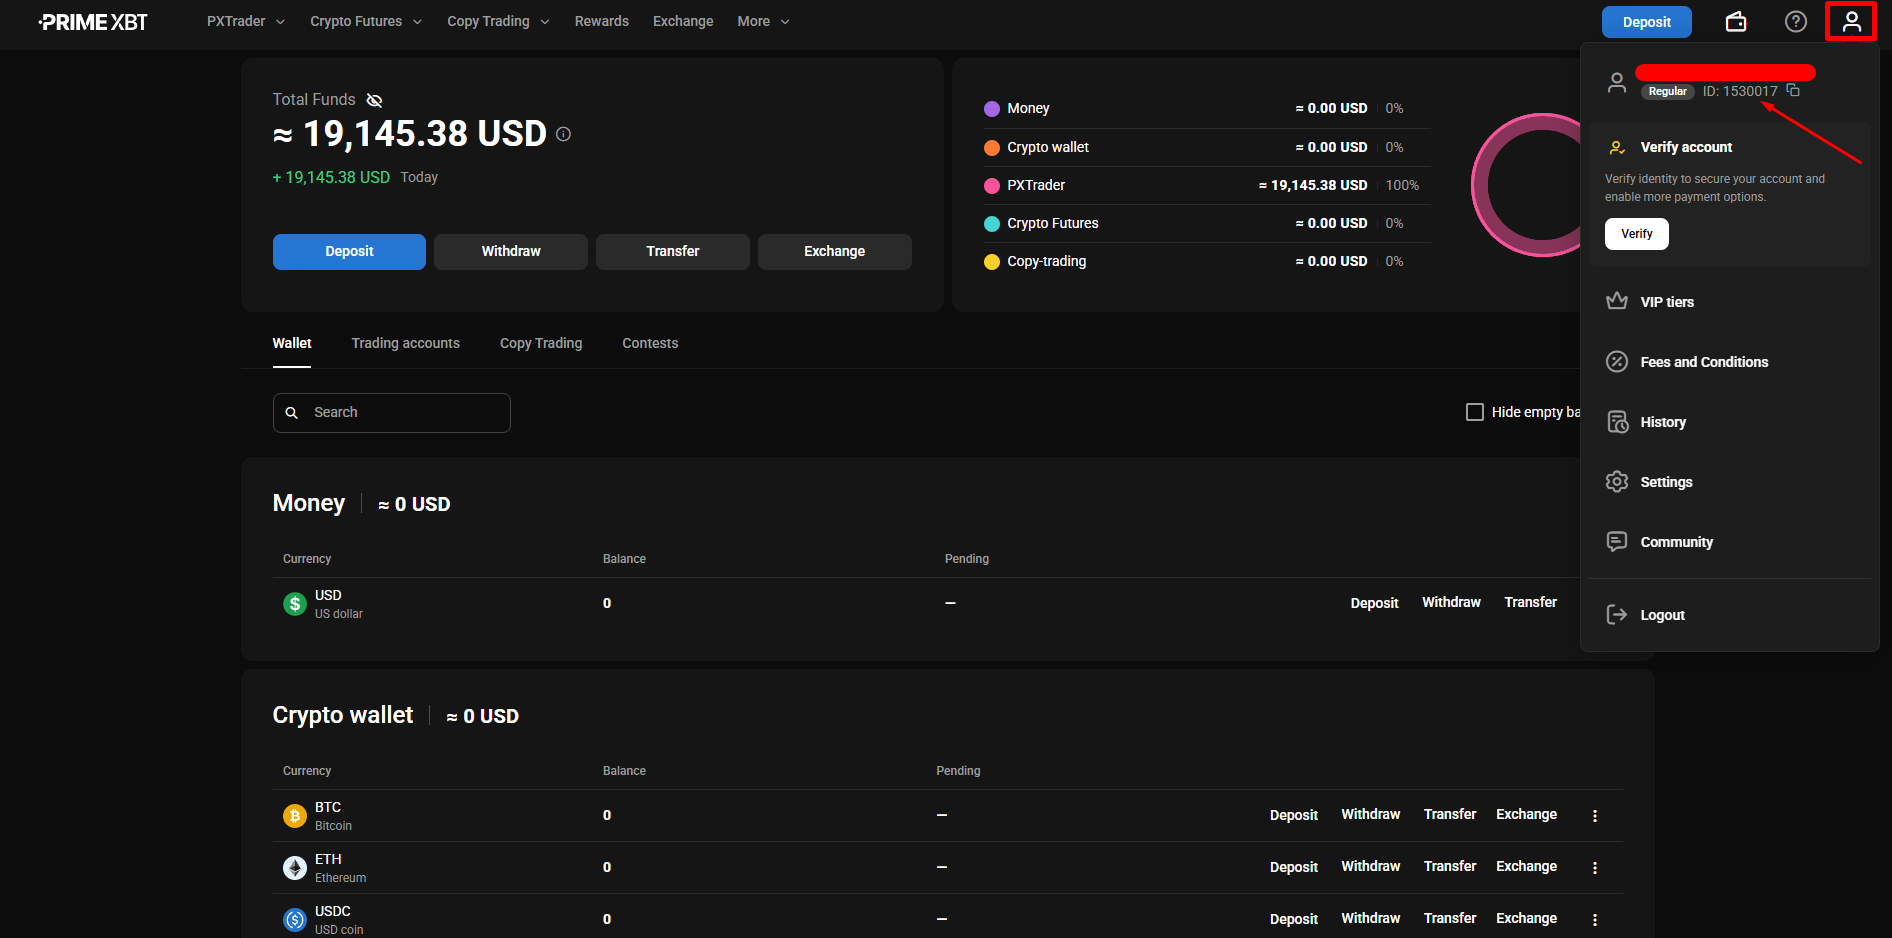Switch to the Trading accounts tab

click(406, 343)
